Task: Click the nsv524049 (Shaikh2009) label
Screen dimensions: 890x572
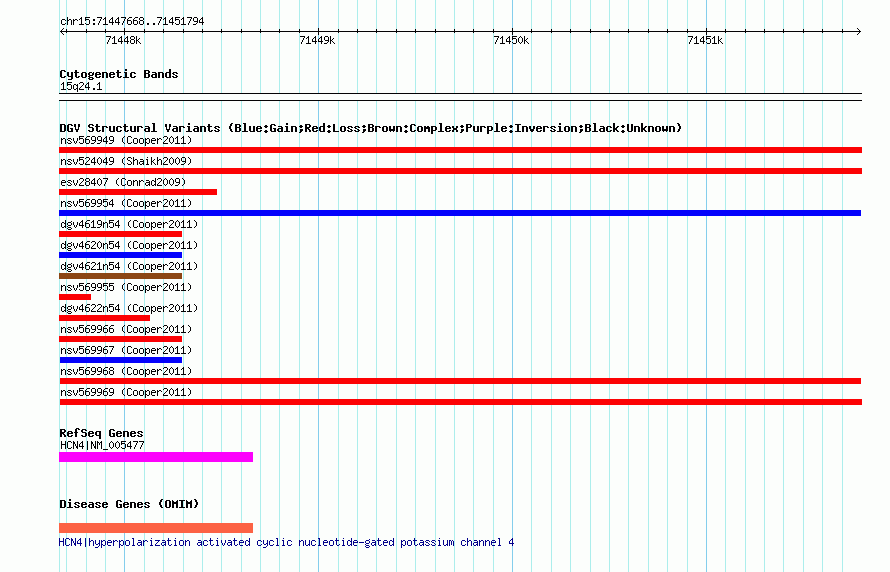Action: [126, 161]
